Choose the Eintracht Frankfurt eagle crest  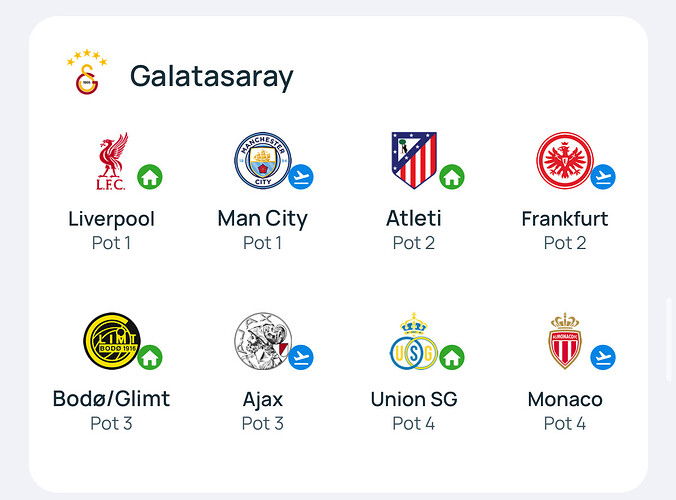[x=565, y=160]
